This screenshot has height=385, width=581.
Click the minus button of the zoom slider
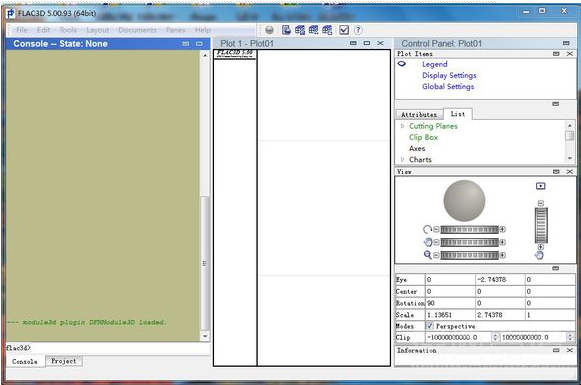(x=436, y=255)
